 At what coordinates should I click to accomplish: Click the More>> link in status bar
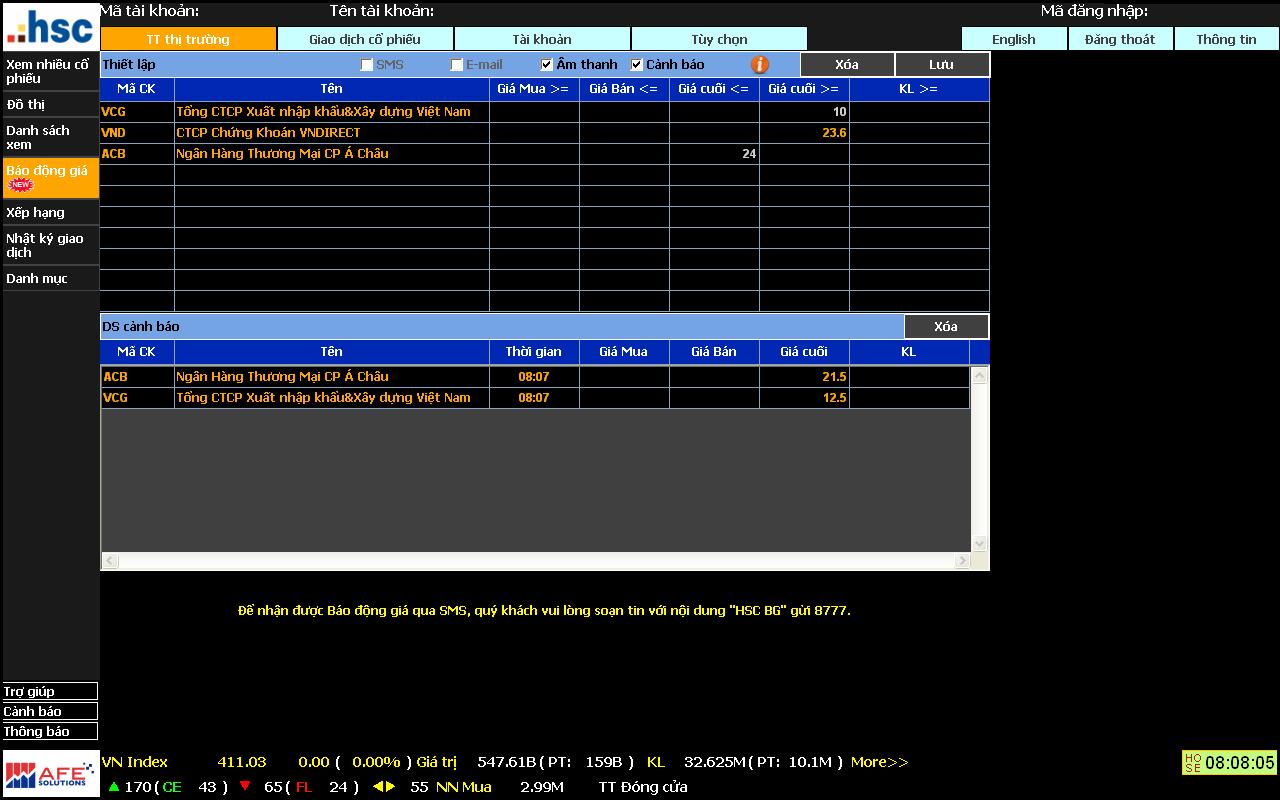point(880,762)
